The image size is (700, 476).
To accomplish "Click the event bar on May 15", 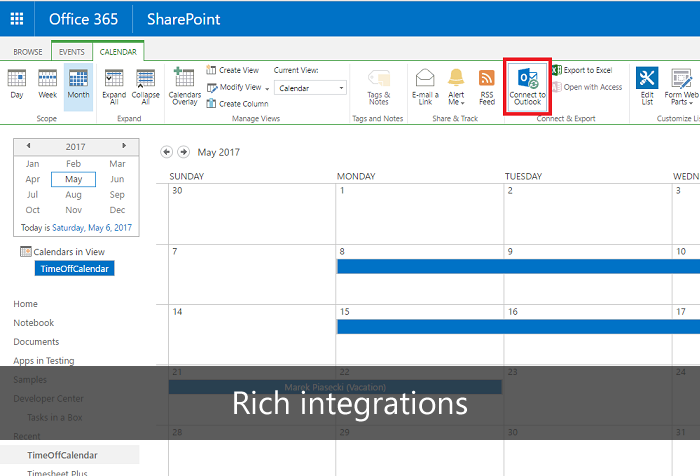I will click(x=518, y=326).
